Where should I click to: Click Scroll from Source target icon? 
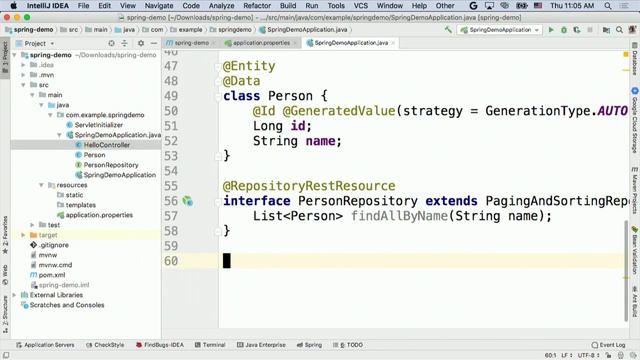pyautogui.click(x=111, y=43)
